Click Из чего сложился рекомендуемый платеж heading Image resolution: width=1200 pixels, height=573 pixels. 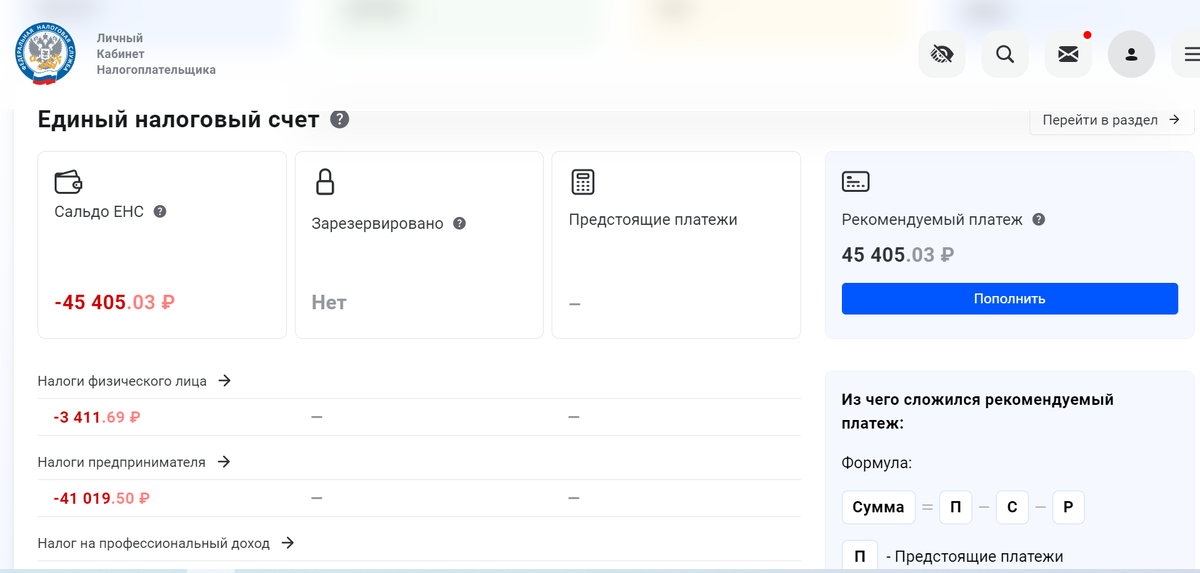click(978, 411)
